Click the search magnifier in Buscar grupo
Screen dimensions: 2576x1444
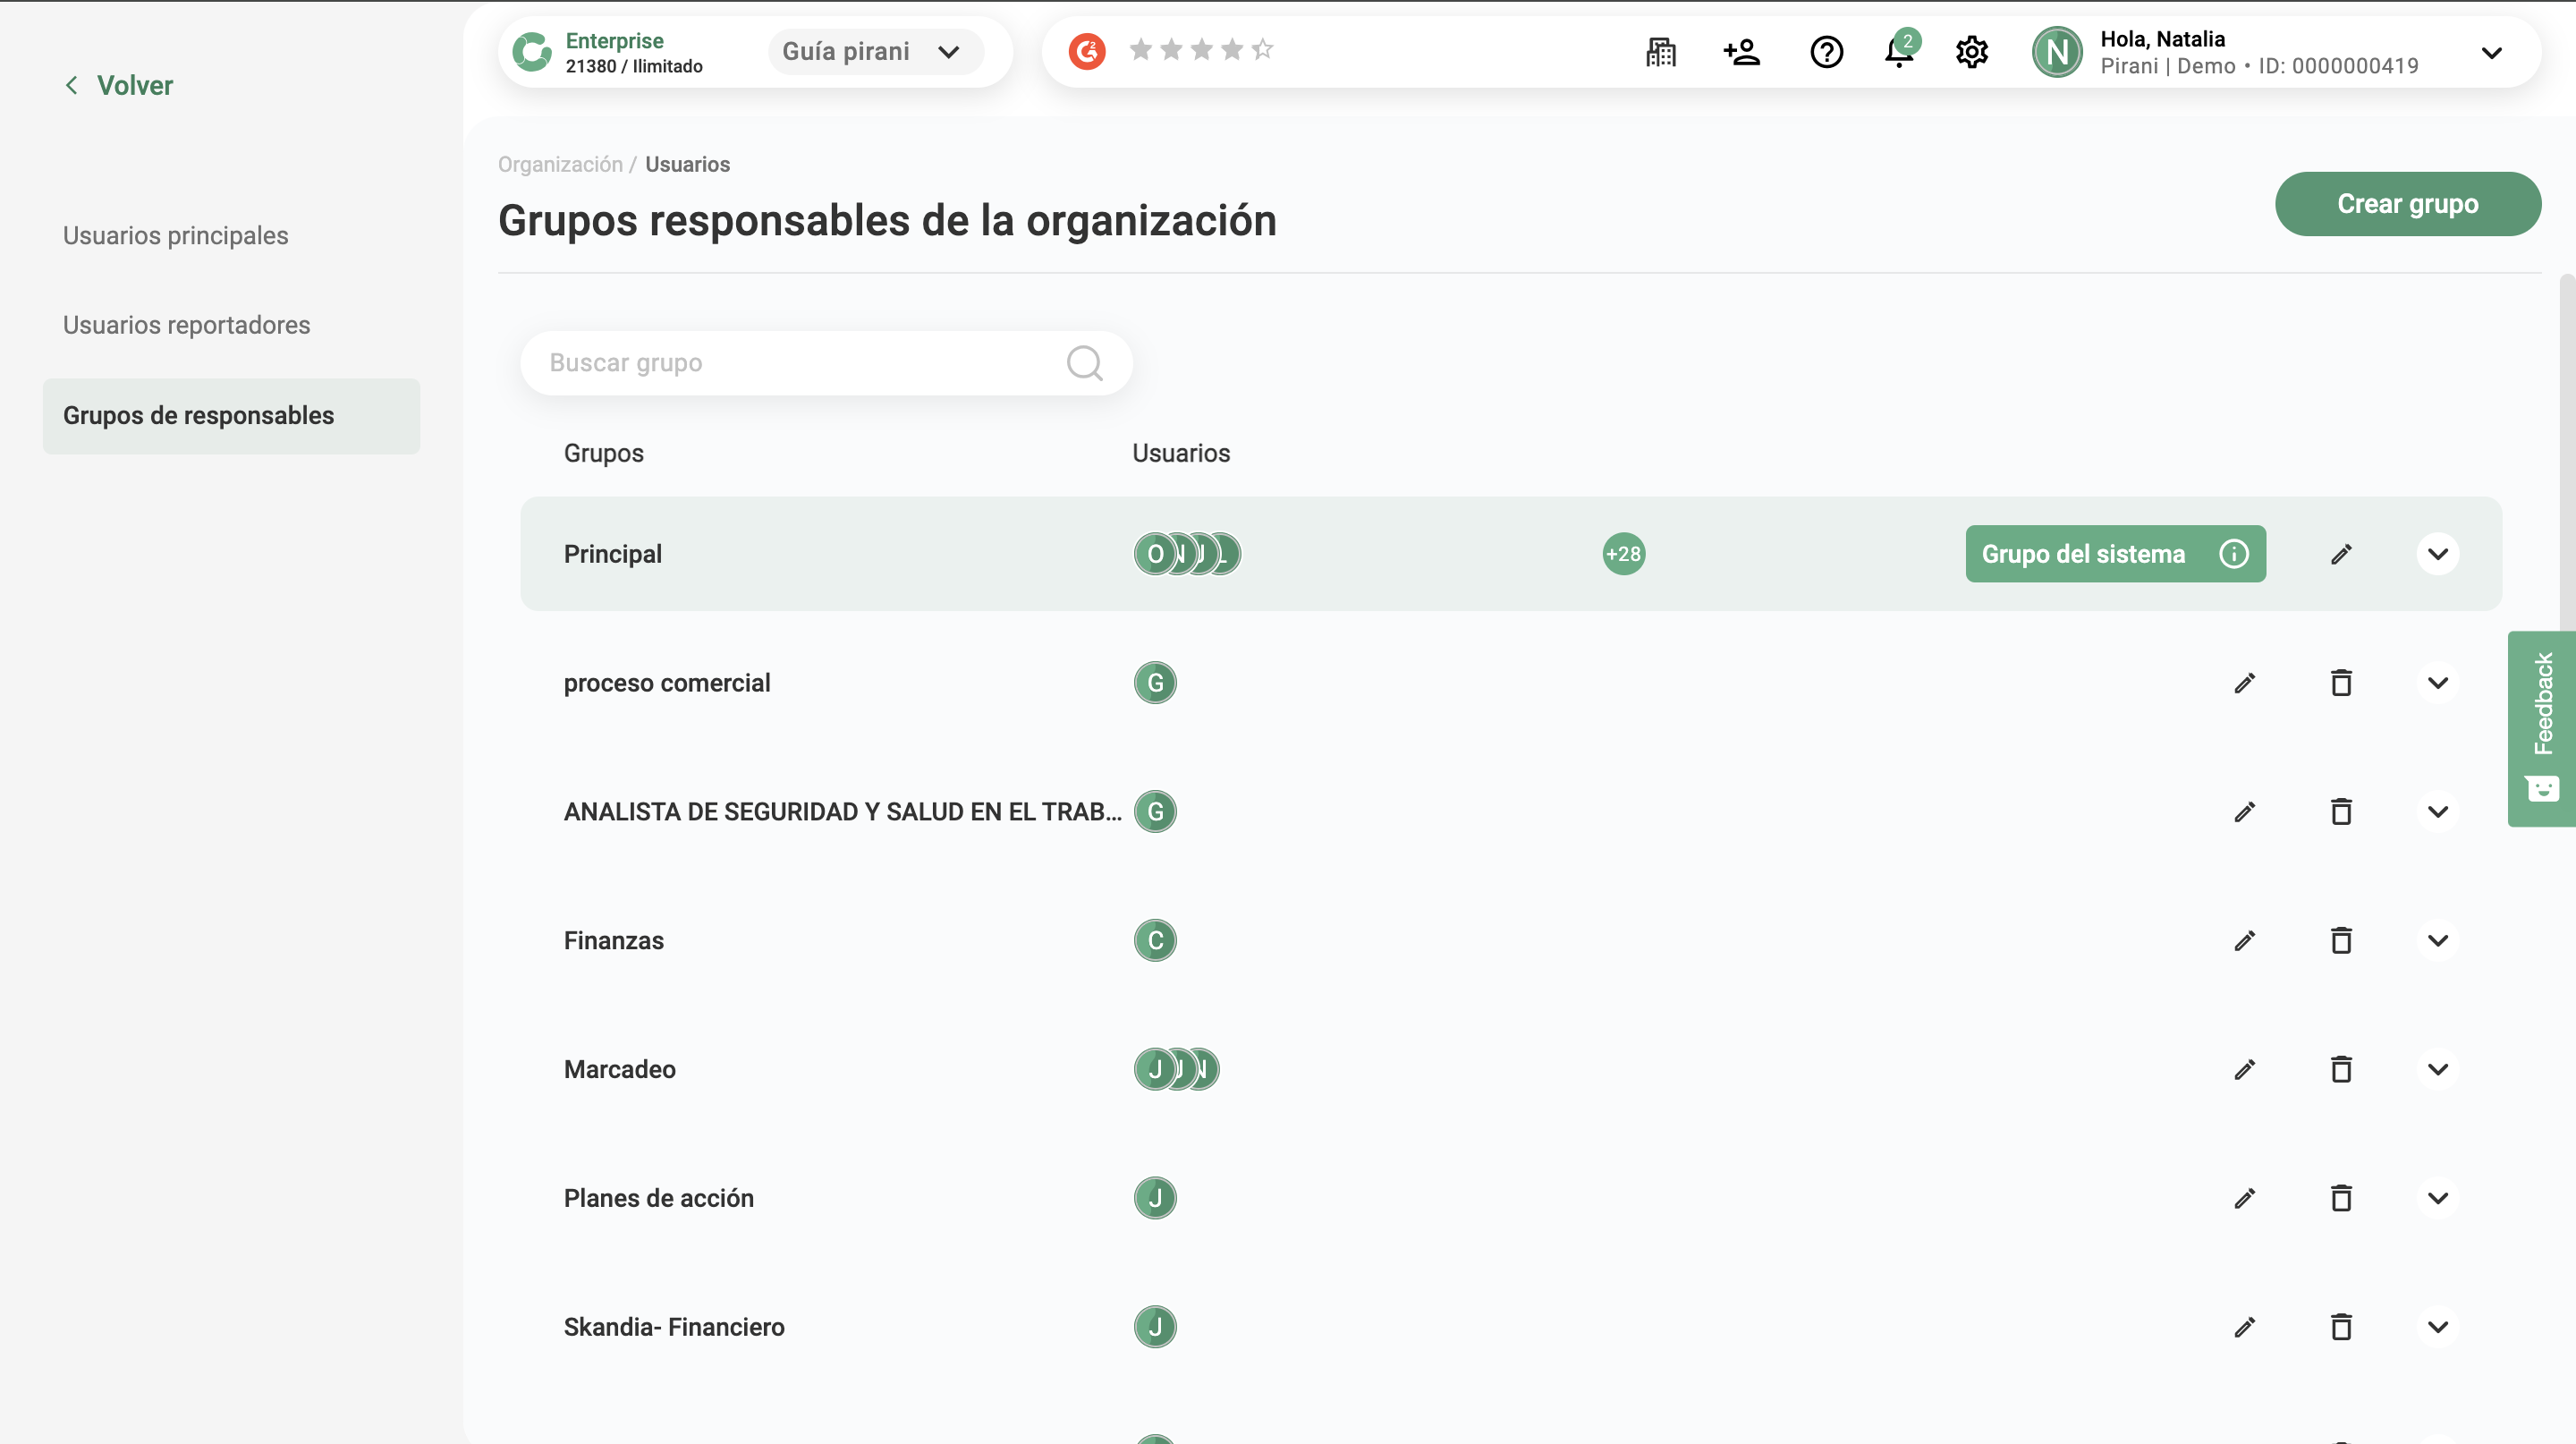point(1084,363)
